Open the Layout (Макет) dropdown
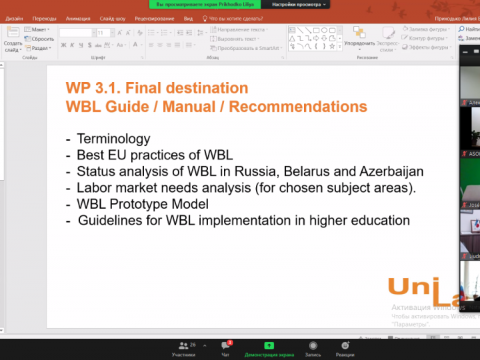The height and width of the screenshot is (360, 480). 37,30
